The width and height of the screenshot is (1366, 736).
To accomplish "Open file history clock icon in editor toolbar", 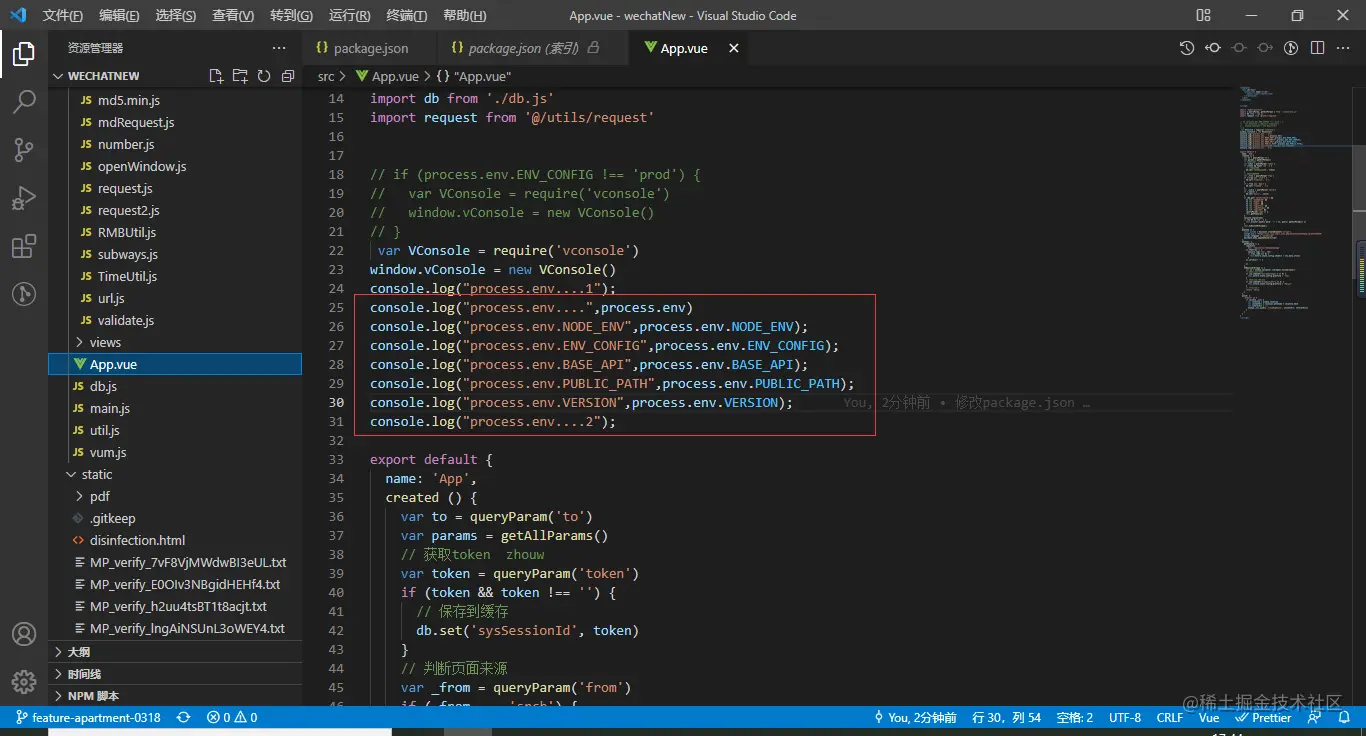I will coord(1187,48).
